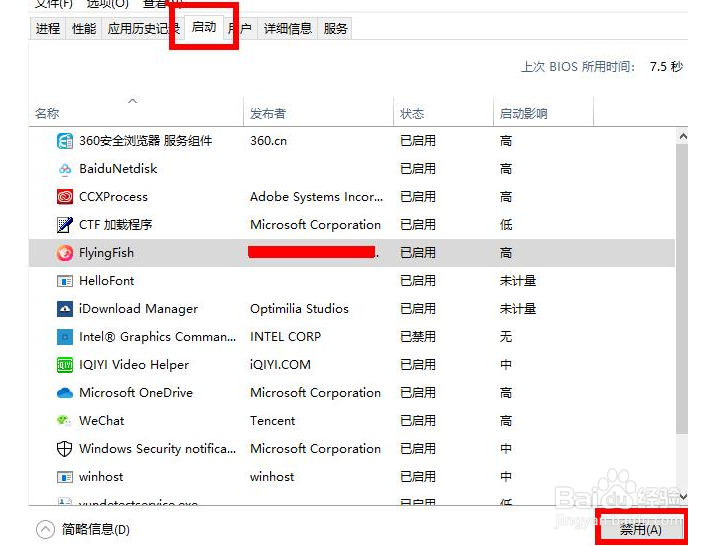Click the 360安全浏览器 服务组件 icon
Image resolution: width=723 pixels, height=546 pixels.
coord(65,141)
